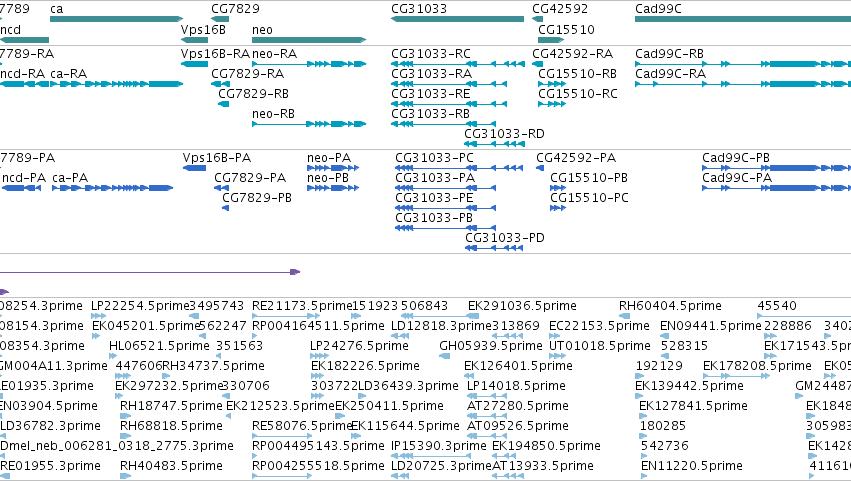Select transcript CG31033-RC
851x481 pixels.
458,64
